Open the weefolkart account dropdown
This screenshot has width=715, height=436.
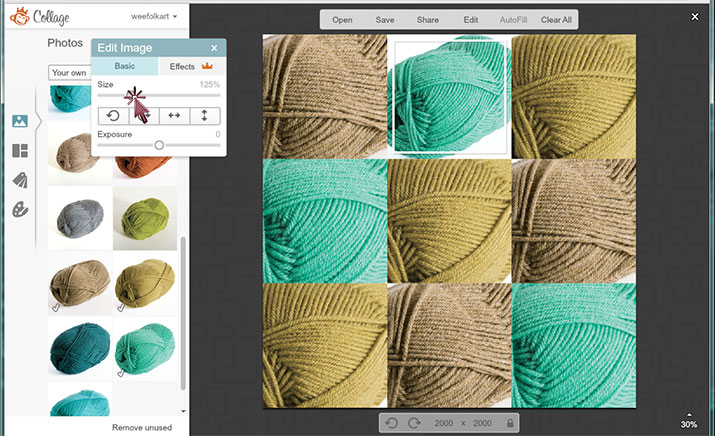click(154, 16)
